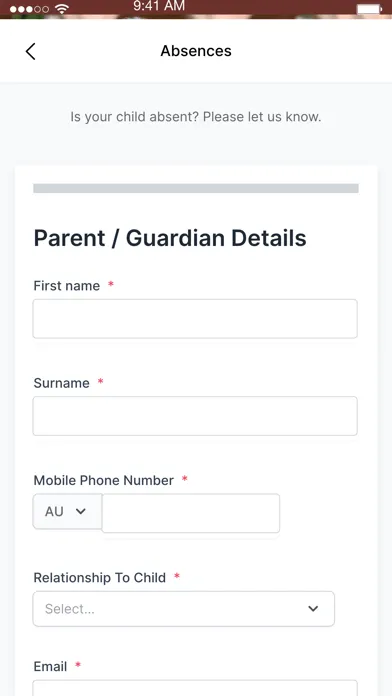Click the Surname label
Image resolution: width=392 pixels, height=696 pixels.
[61, 383]
